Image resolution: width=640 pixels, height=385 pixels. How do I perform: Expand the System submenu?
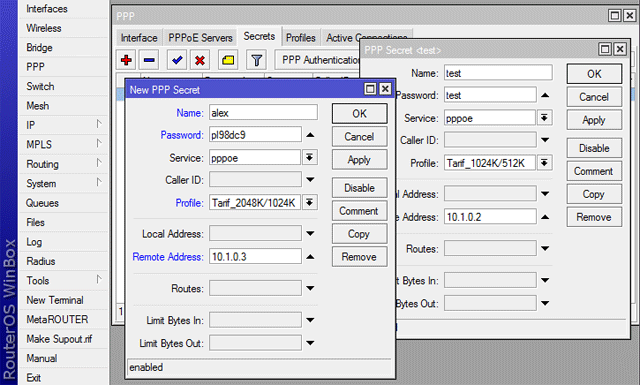(x=63, y=183)
